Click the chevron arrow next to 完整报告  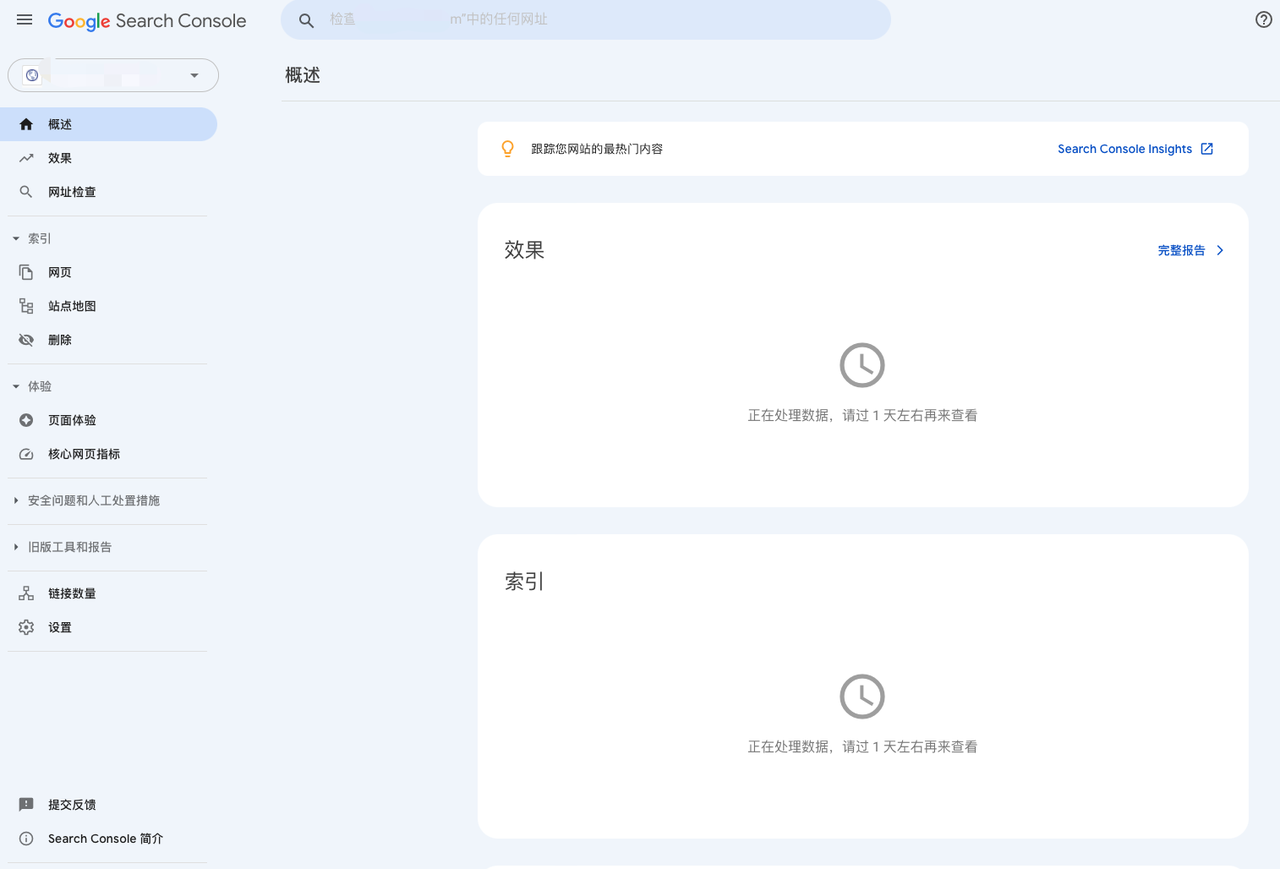pyautogui.click(x=1220, y=250)
